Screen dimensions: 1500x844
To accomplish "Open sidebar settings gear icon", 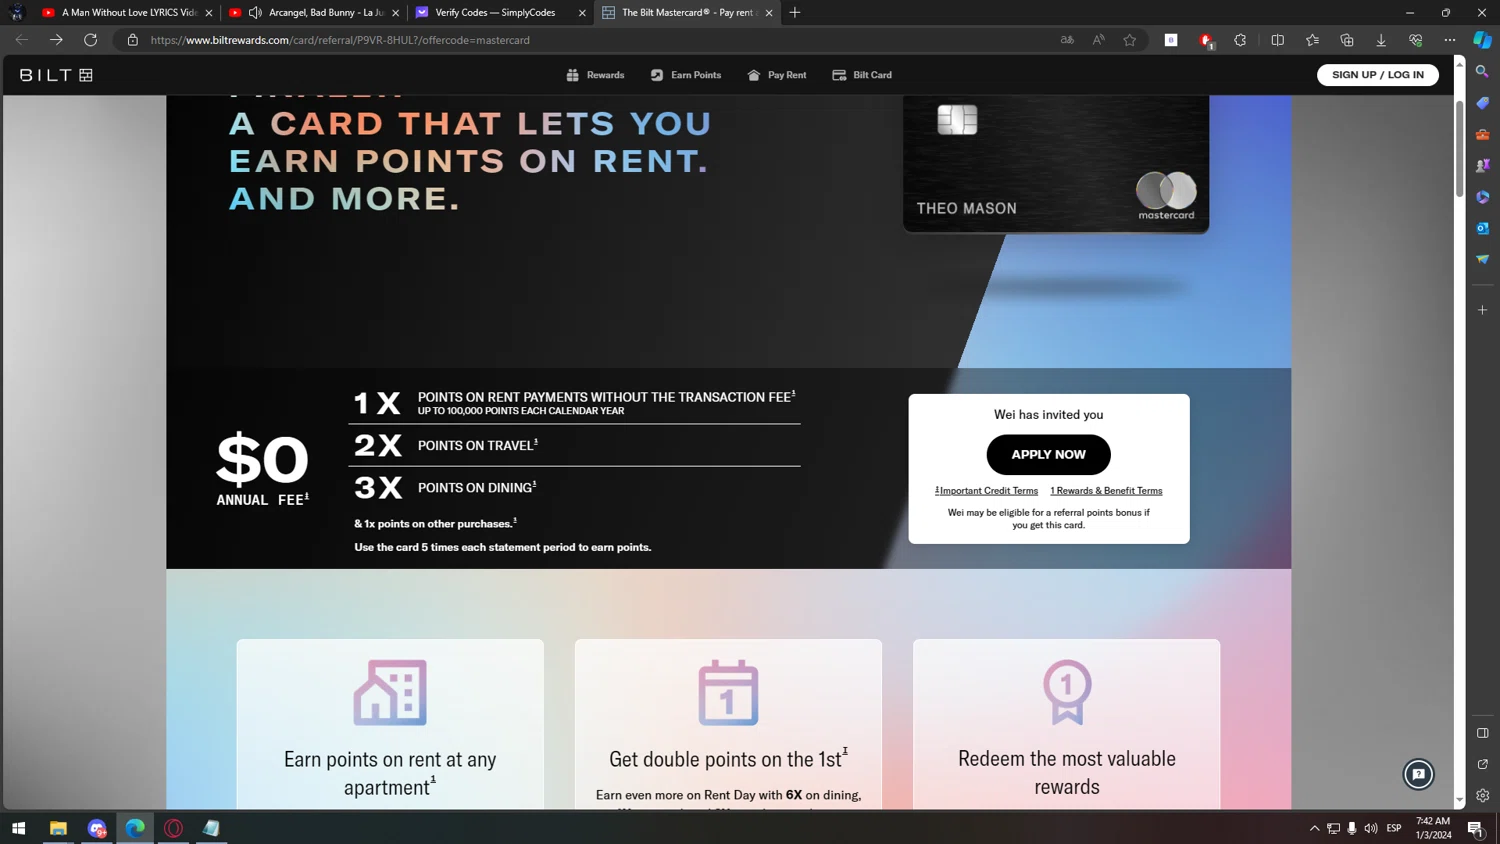I will click(1483, 796).
